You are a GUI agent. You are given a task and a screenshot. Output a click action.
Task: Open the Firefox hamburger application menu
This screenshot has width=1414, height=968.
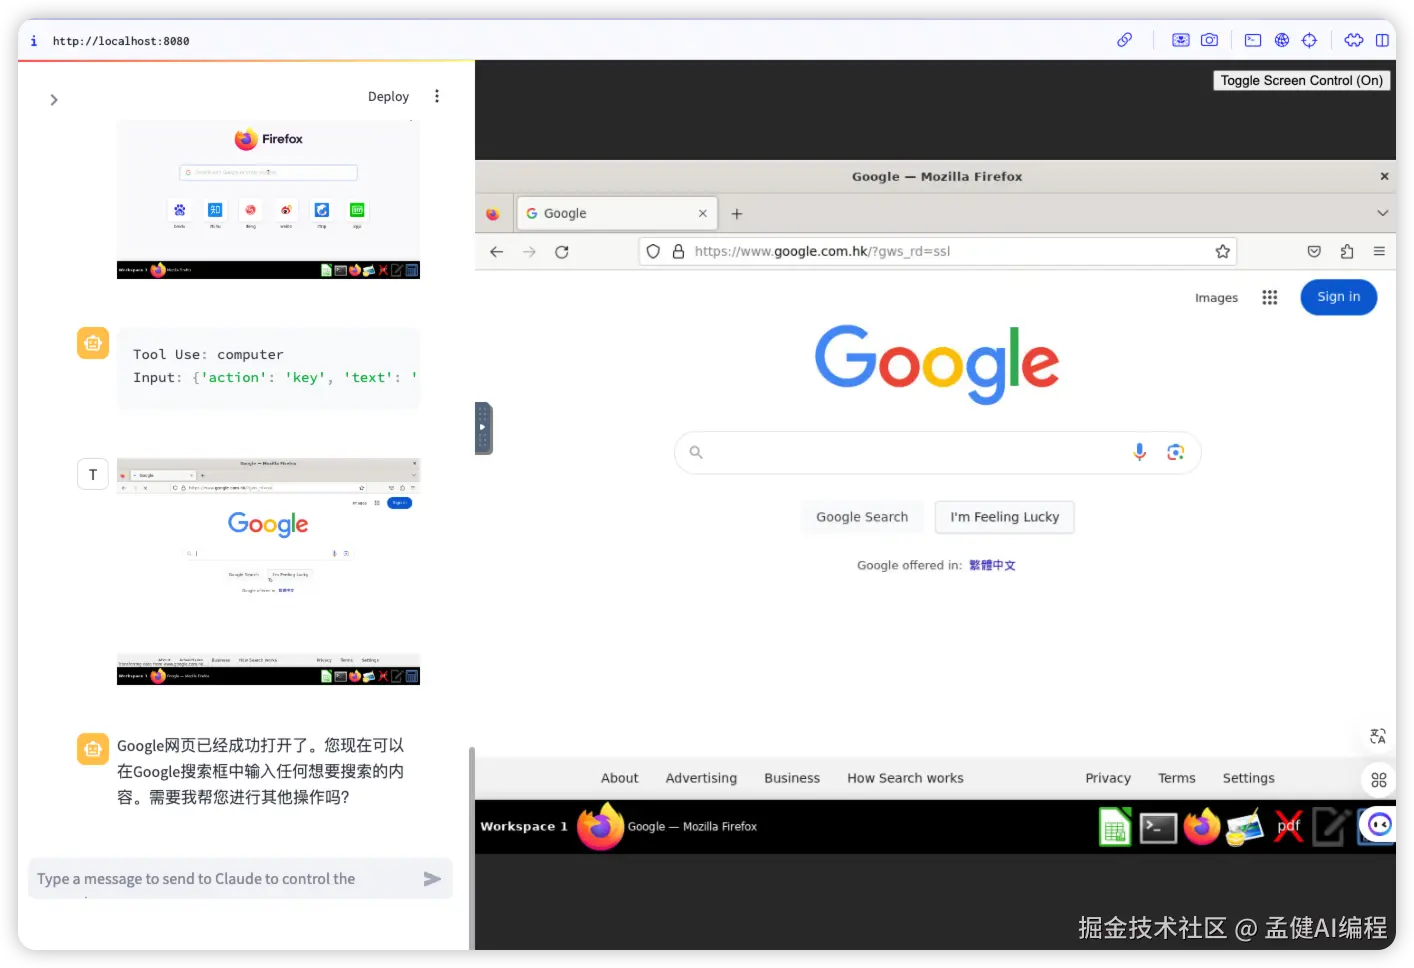1379,252
